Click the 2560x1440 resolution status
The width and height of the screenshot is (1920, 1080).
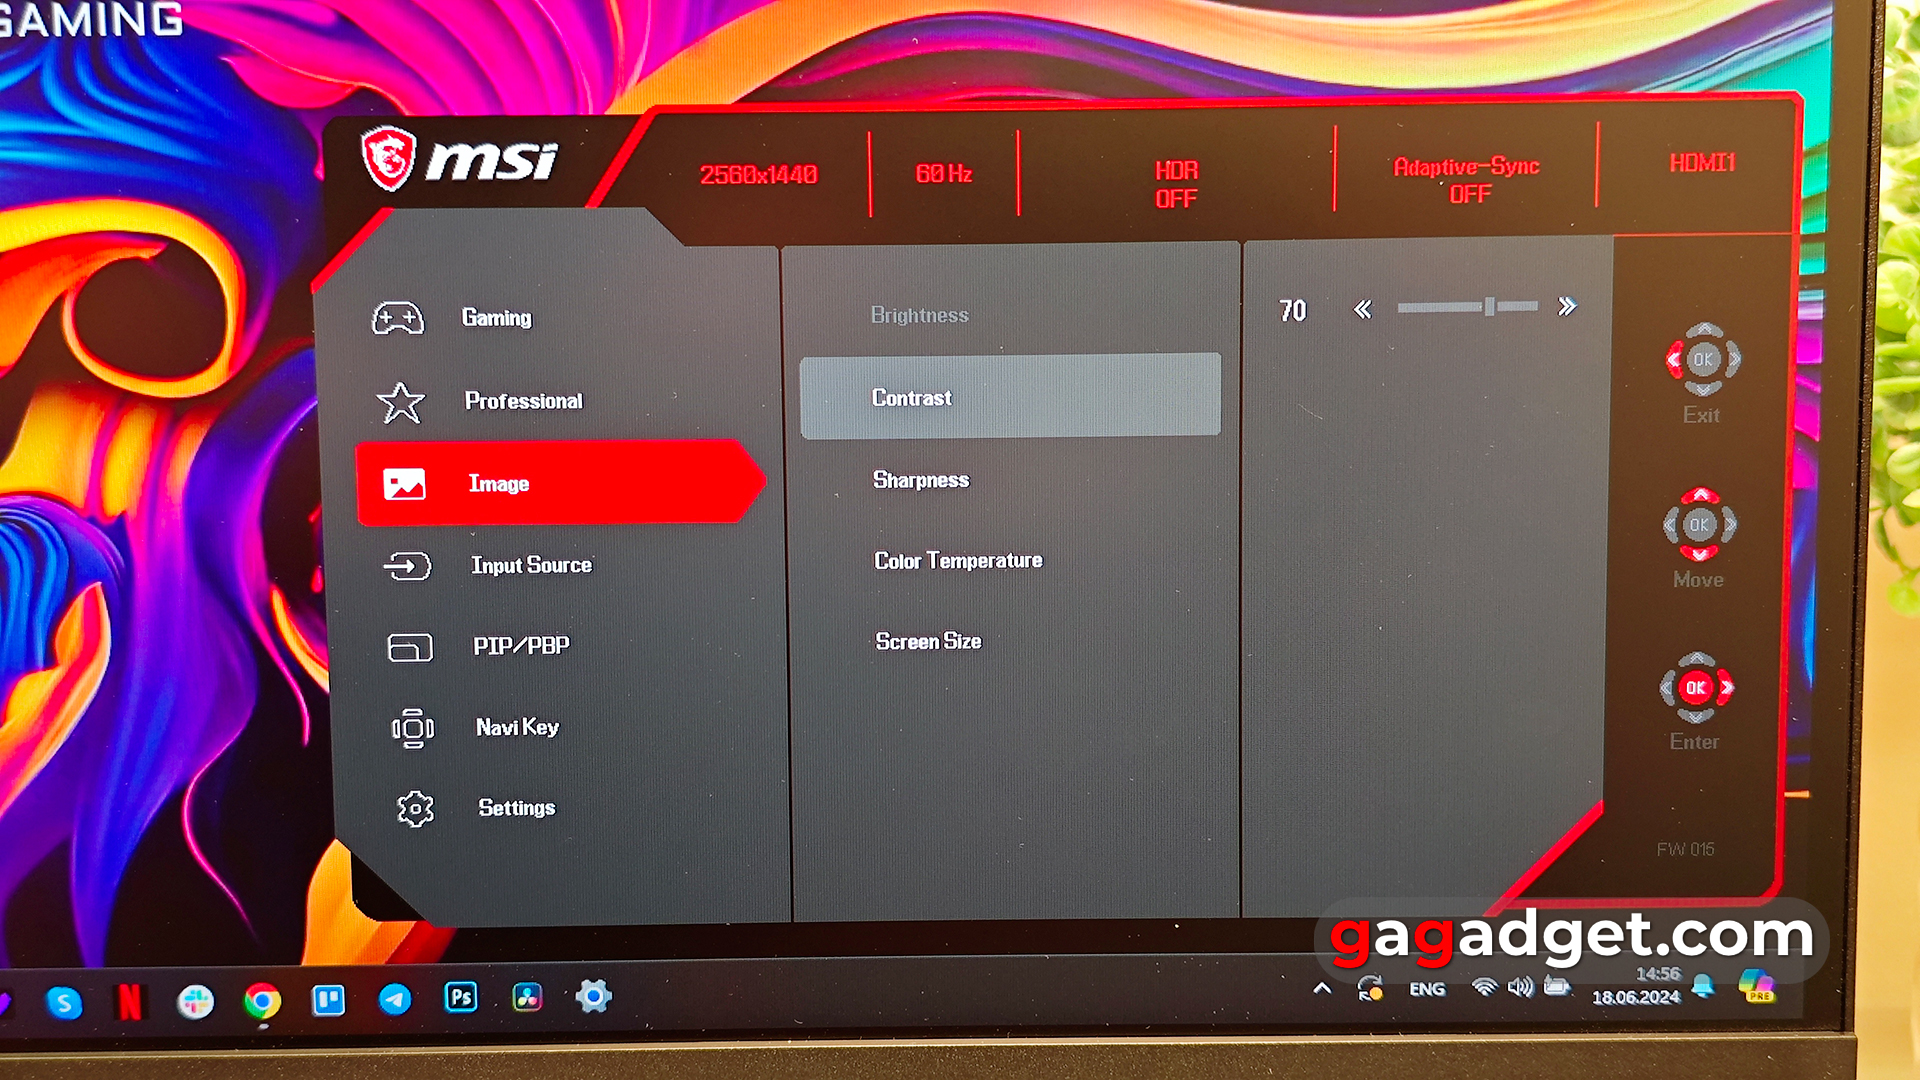pos(759,175)
